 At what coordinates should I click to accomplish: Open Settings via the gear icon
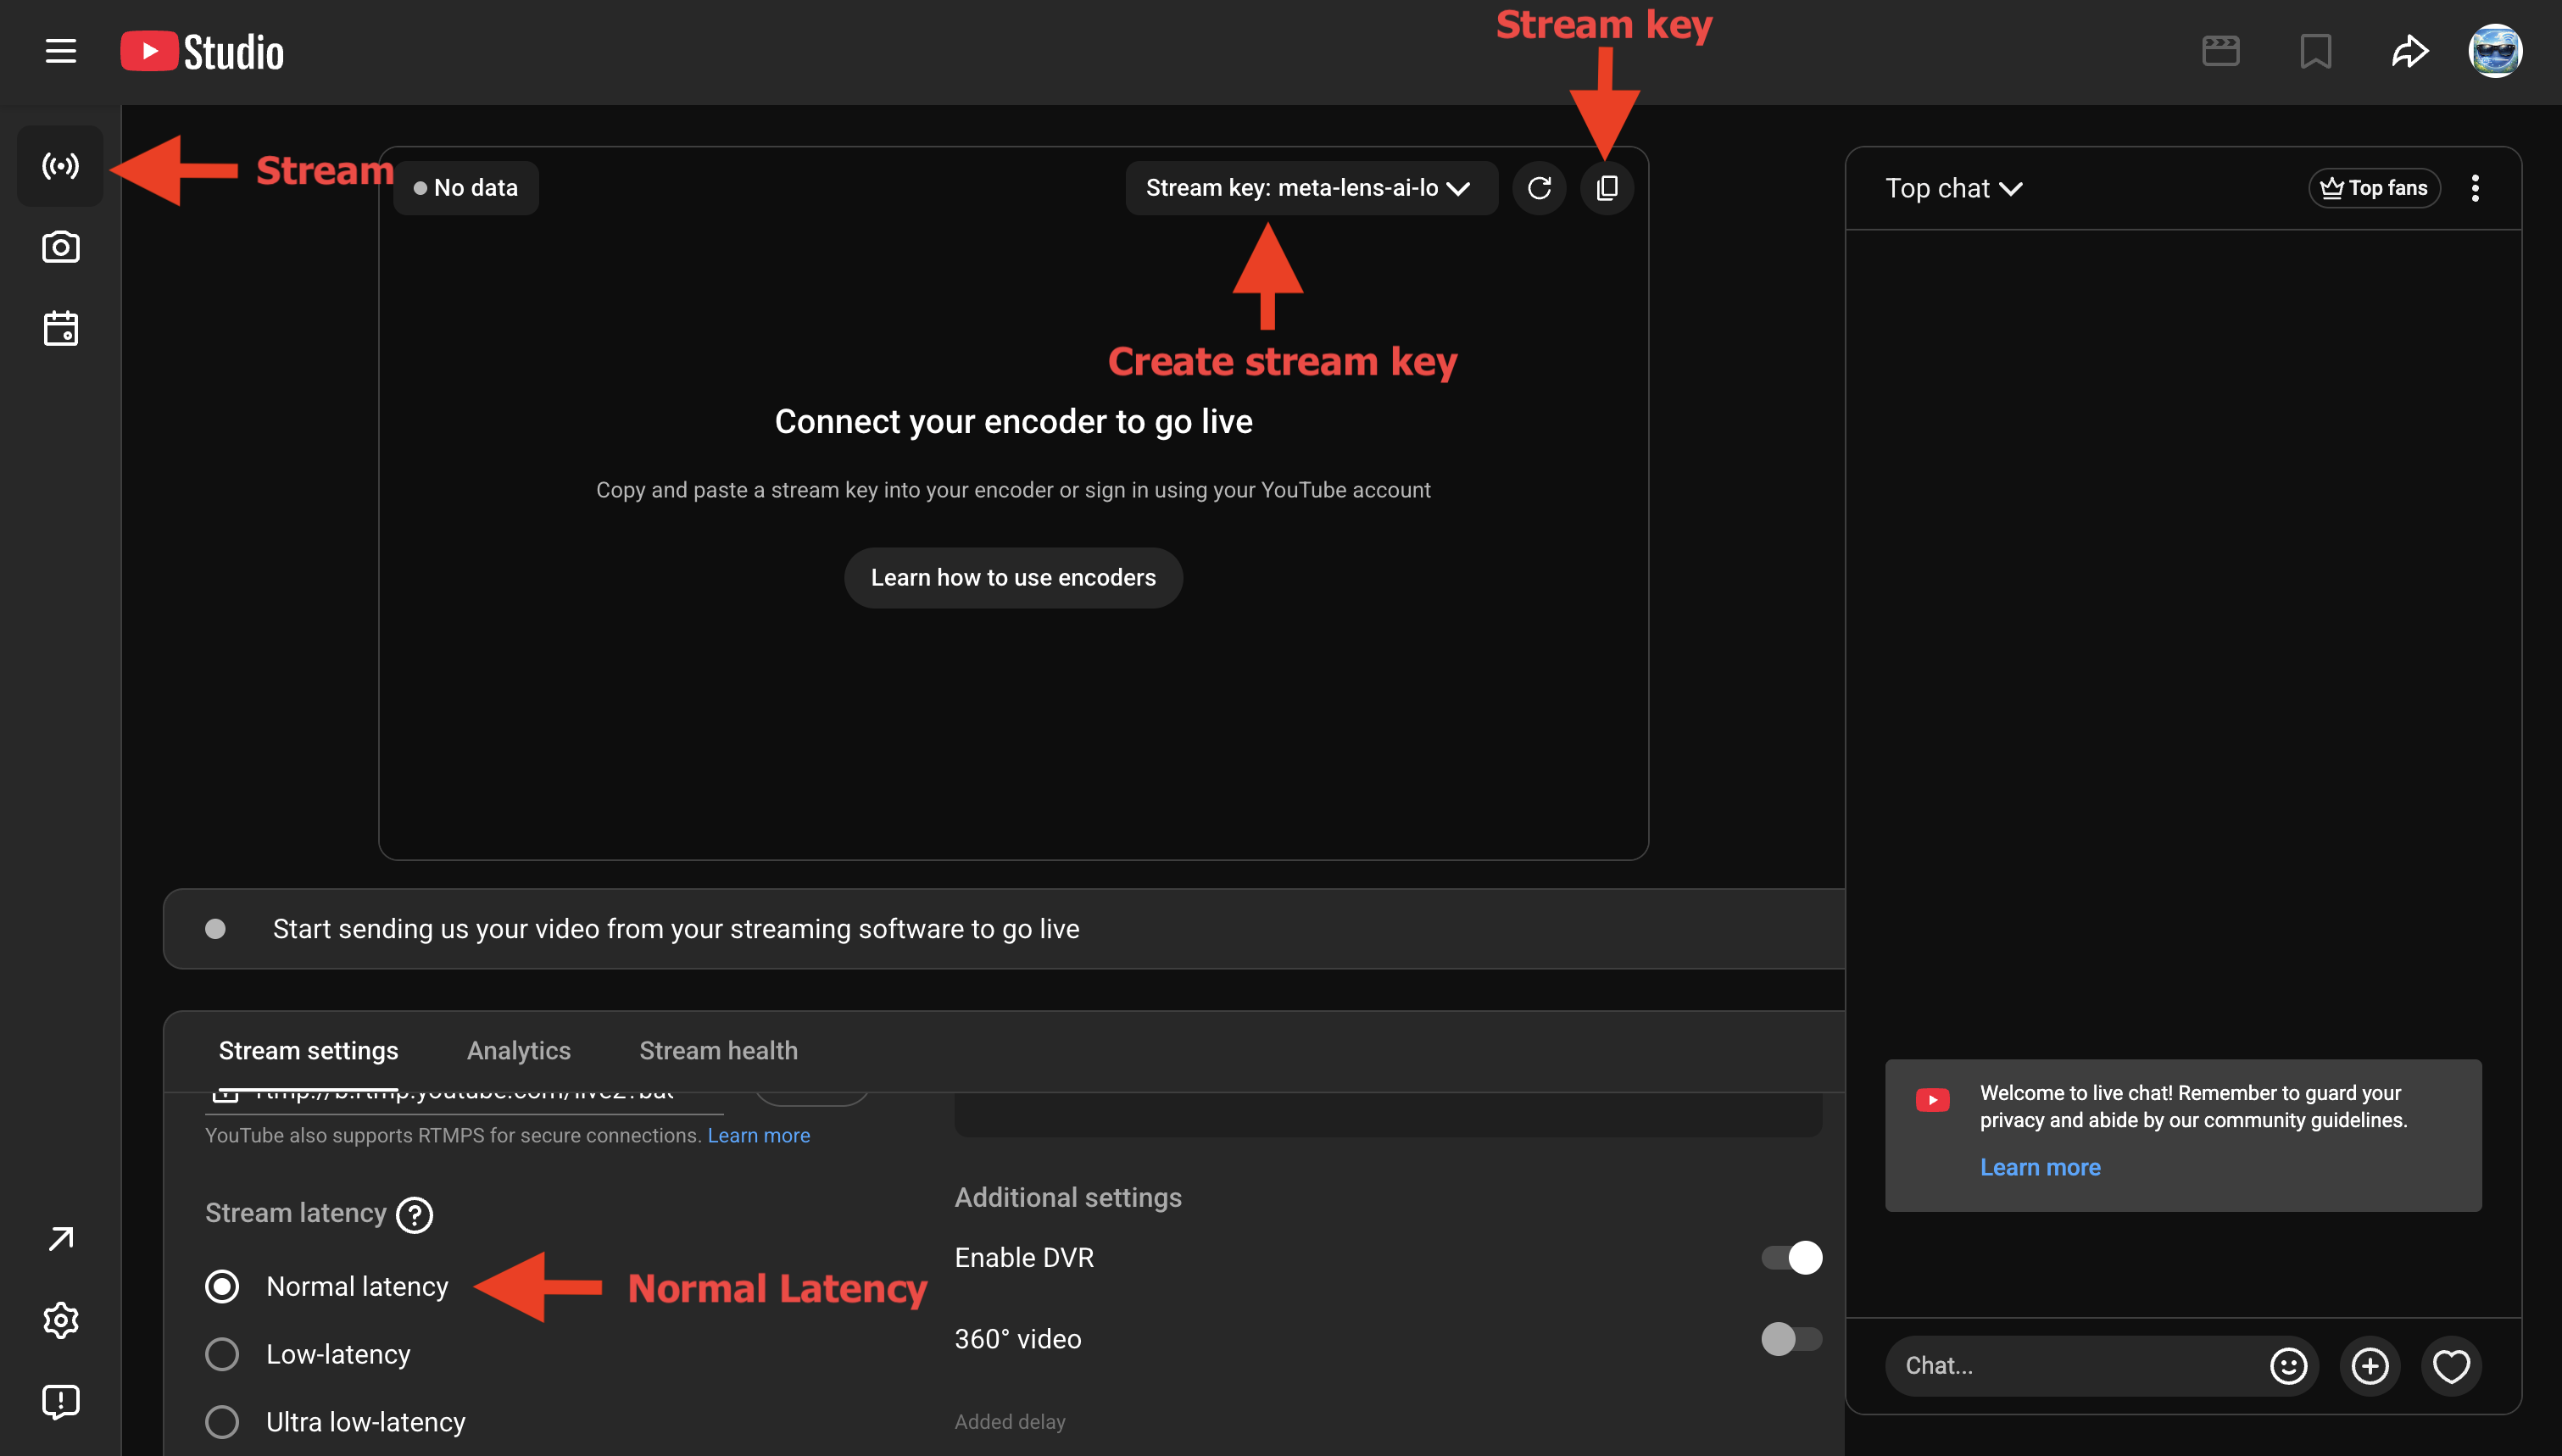[x=61, y=1320]
